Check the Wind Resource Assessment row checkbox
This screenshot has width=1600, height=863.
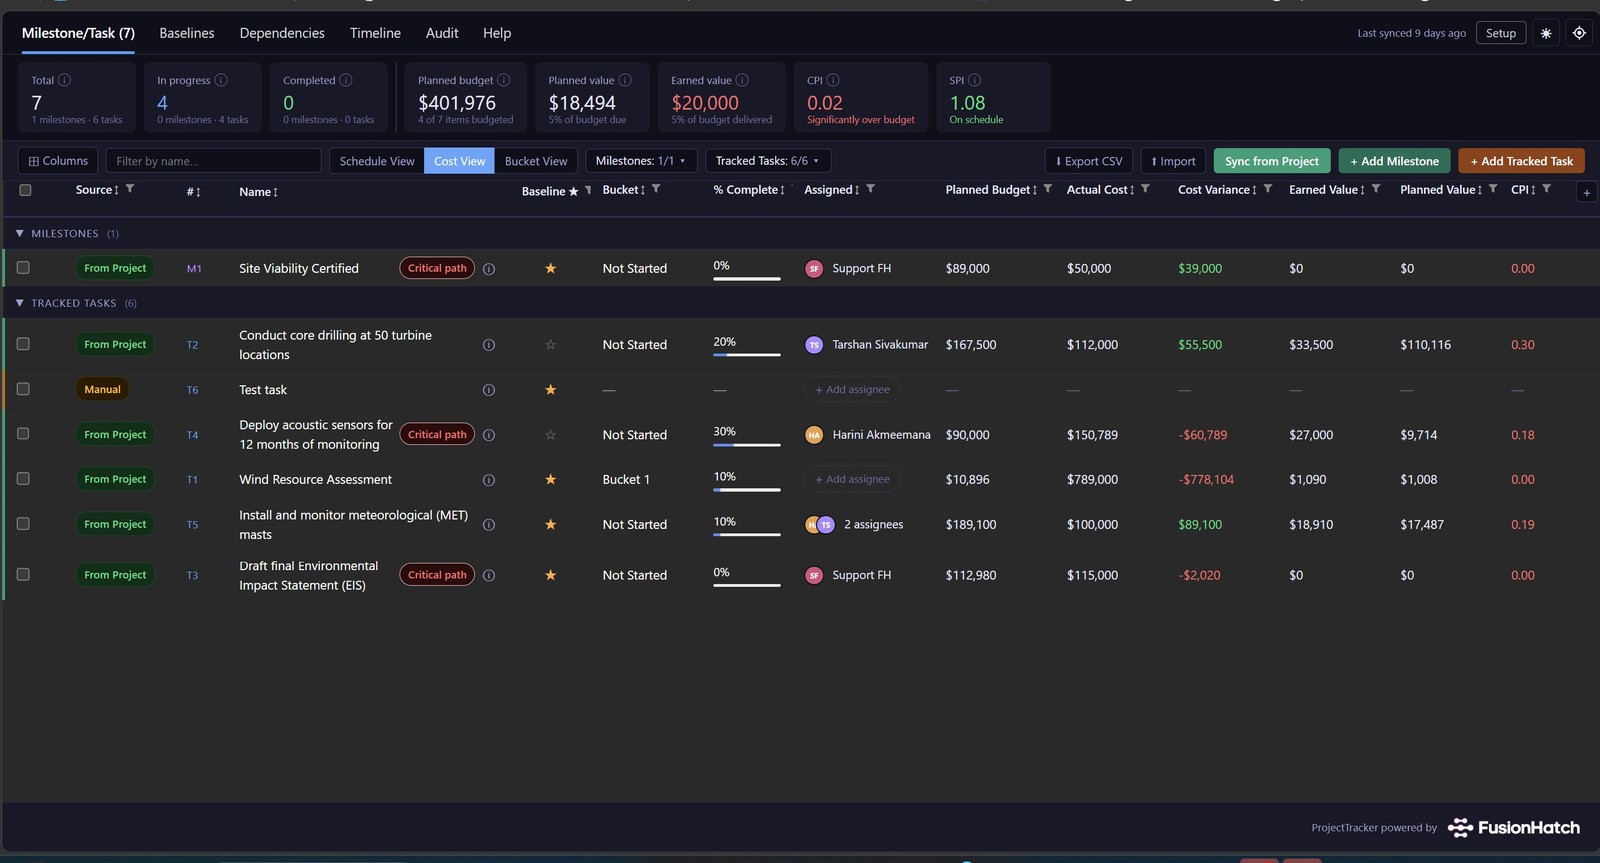pyautogui.click(x=23, y=479)
